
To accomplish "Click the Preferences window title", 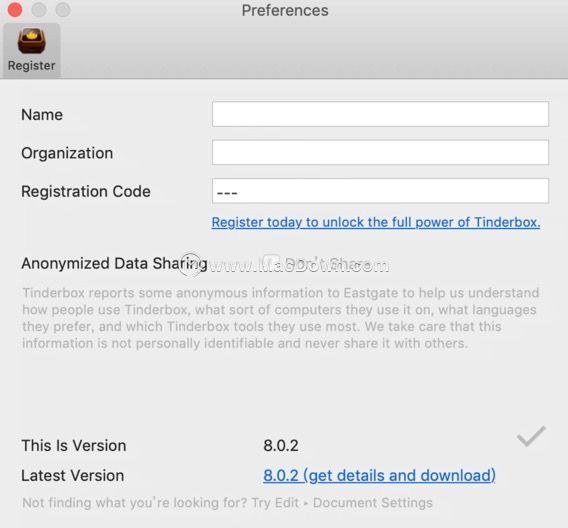I will (285, 10).
